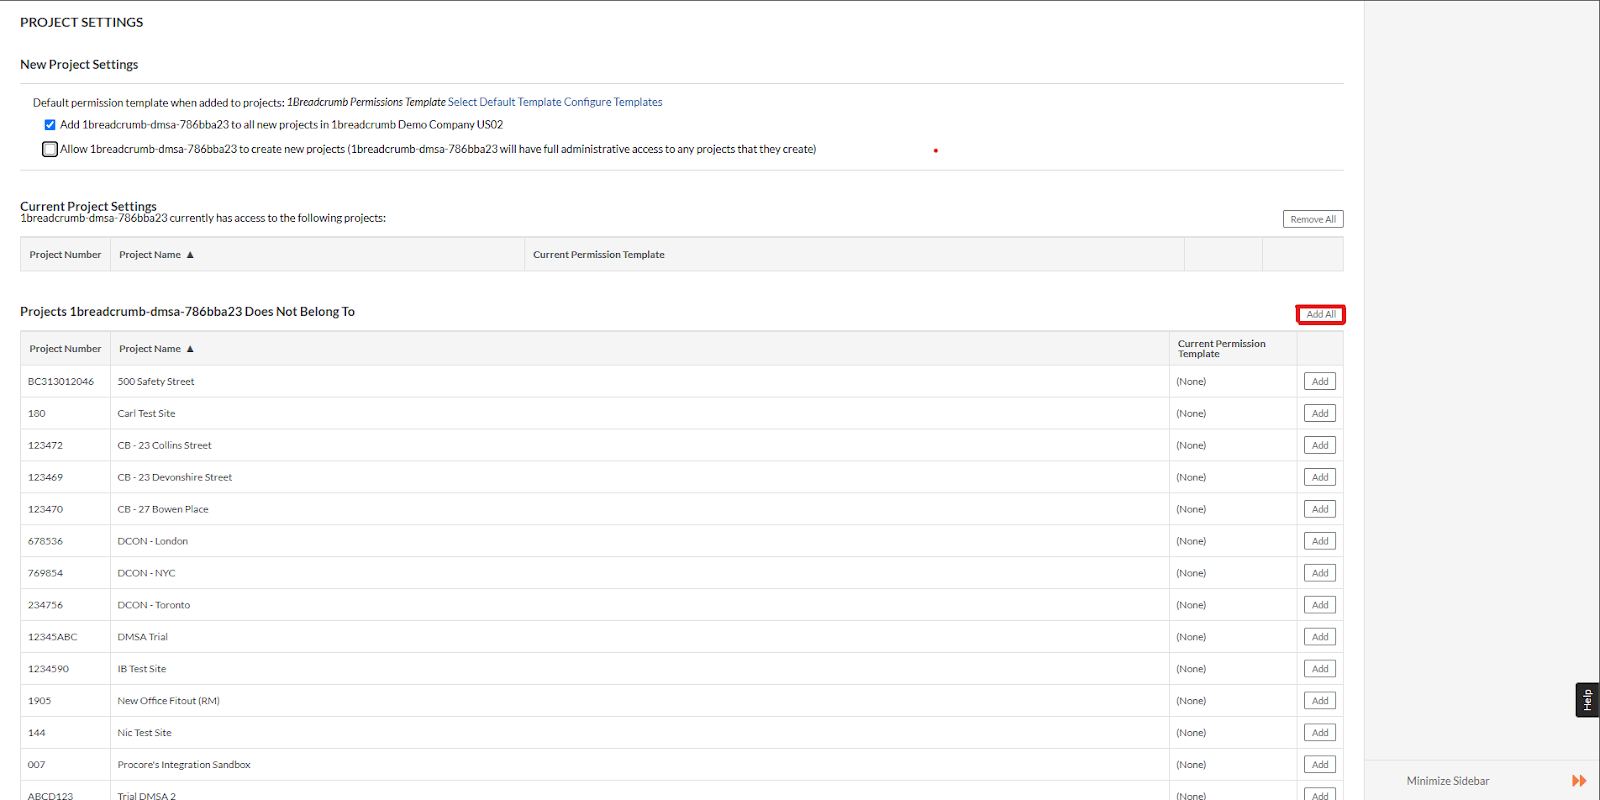Sort Does Not Belong To table by Project Number

pos(65,349)
